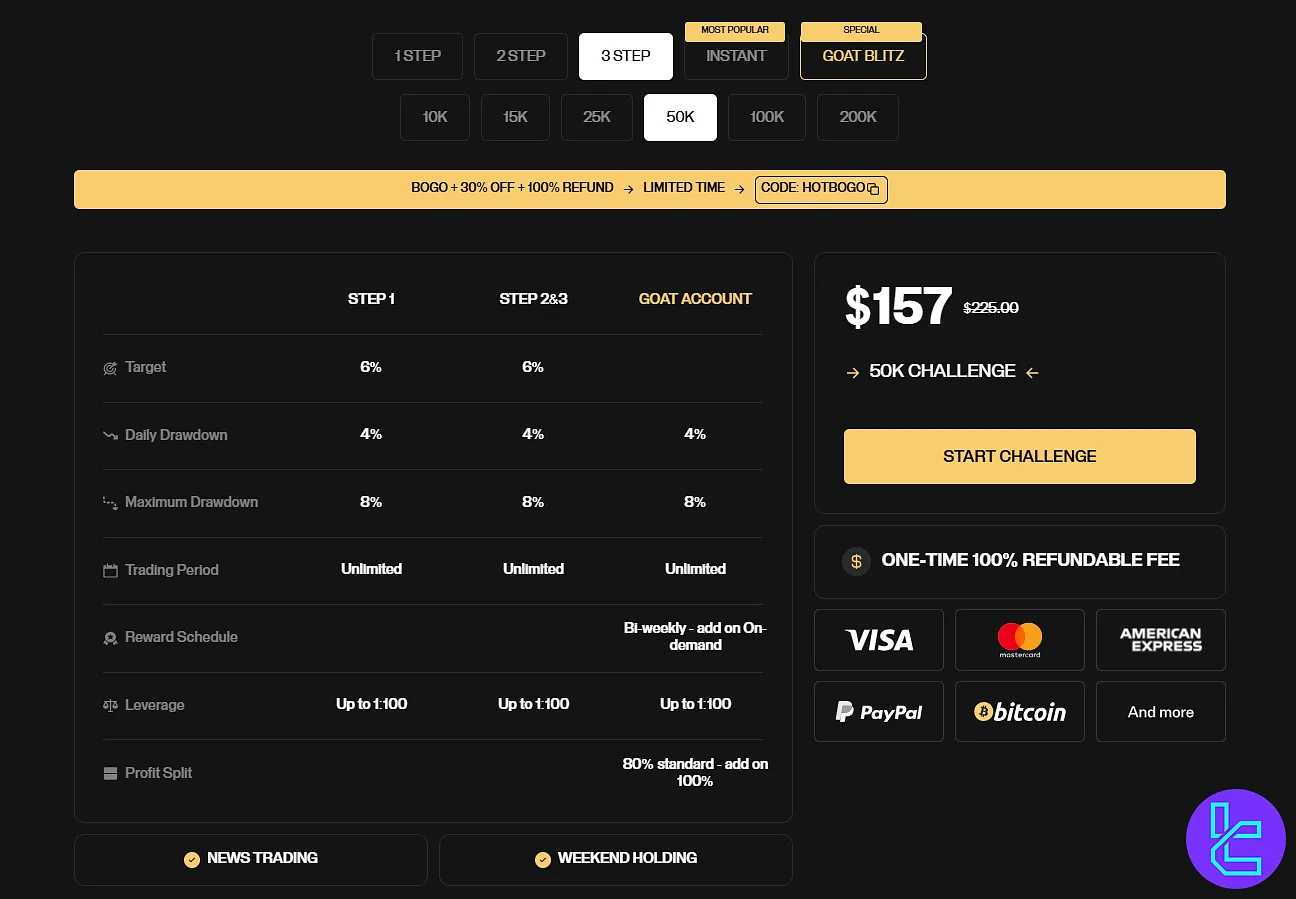Open the purple floating logo widget
Image resolution: width=1296 pixels, height=899 pixels.
pos(1235,838)
